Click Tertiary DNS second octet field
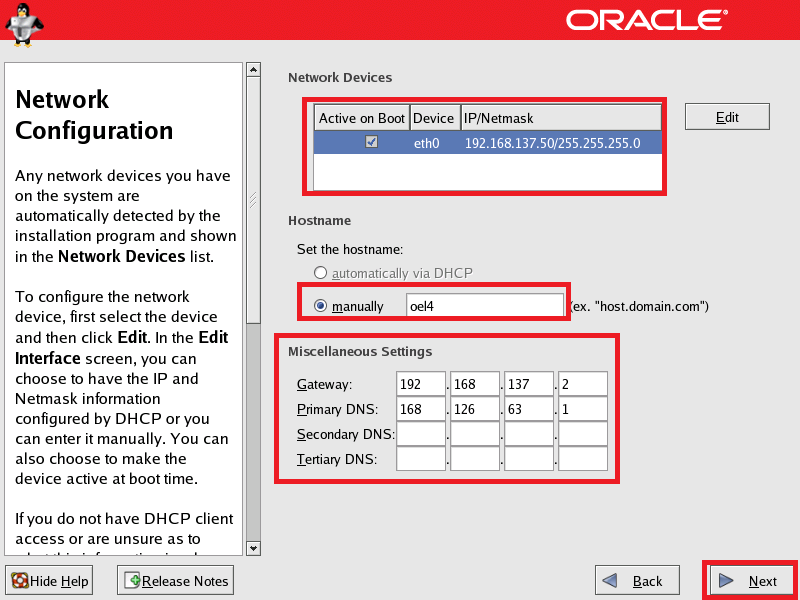Viewport: 800px width, 600px height. 475,459
